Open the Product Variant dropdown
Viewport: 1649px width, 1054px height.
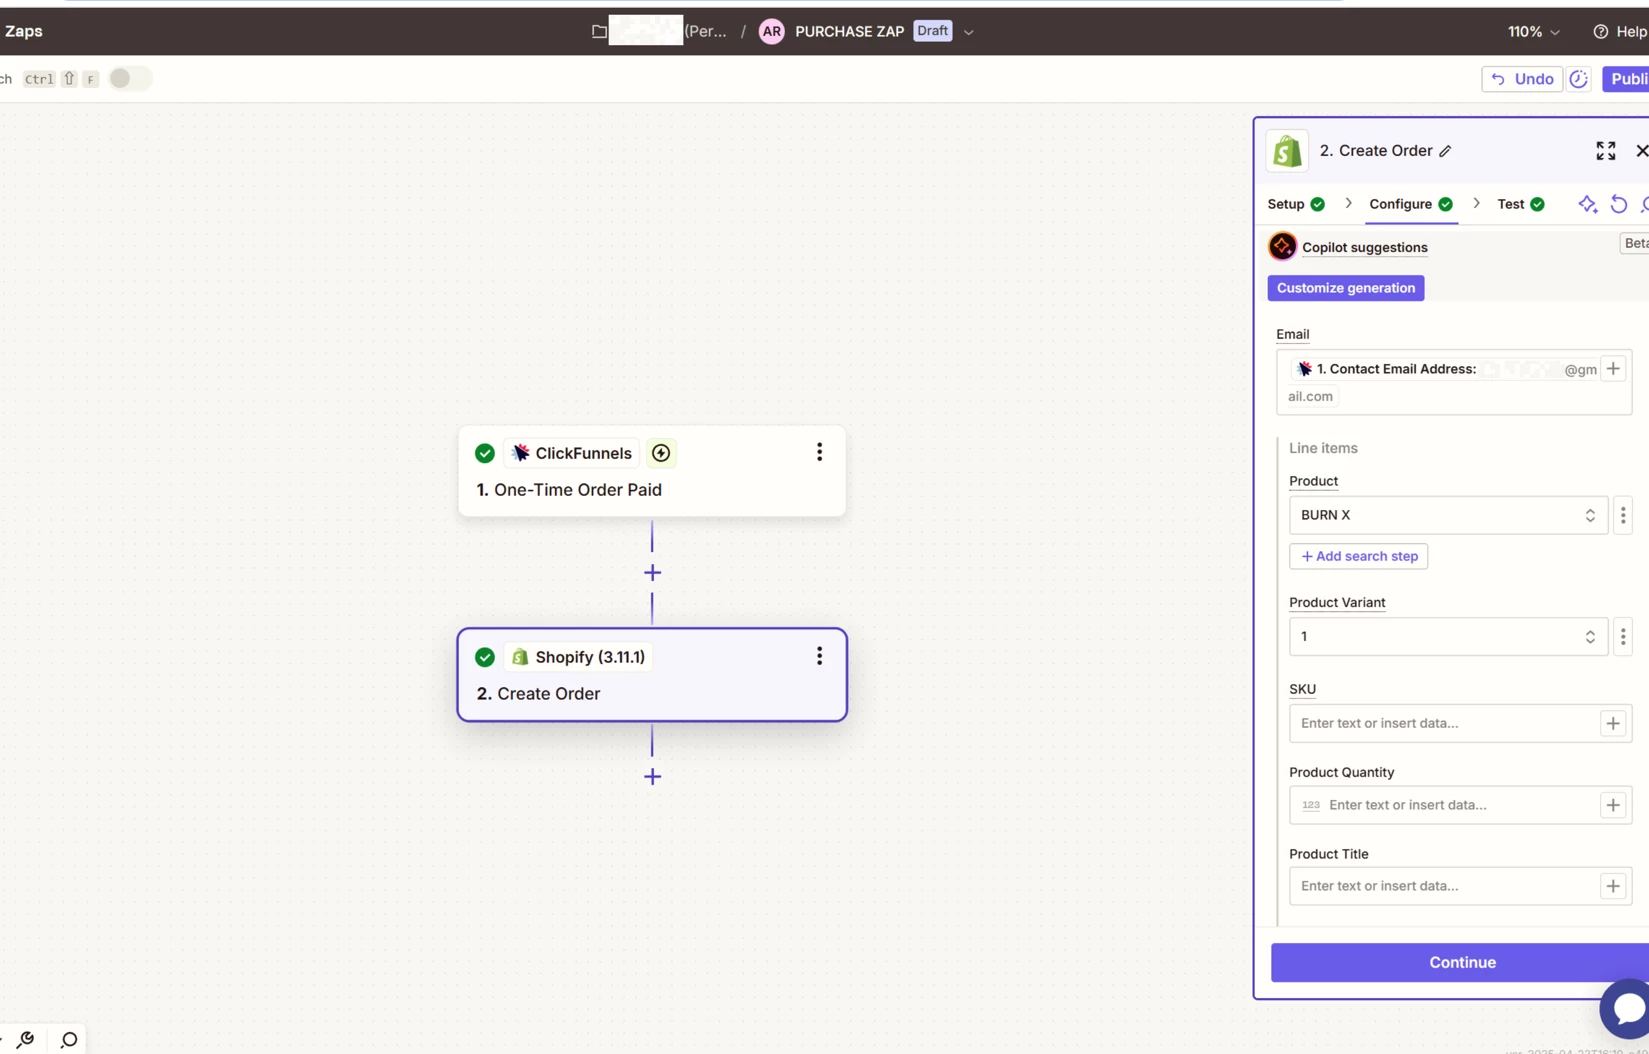point(1448,637)
